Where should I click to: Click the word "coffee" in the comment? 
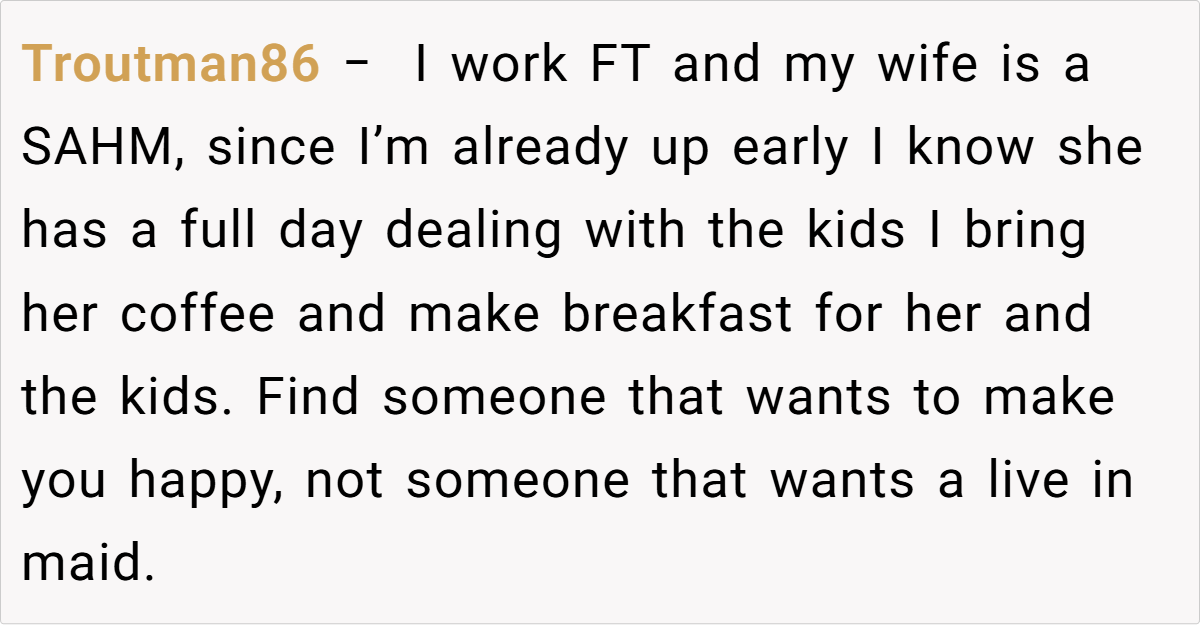pos(198,316)
